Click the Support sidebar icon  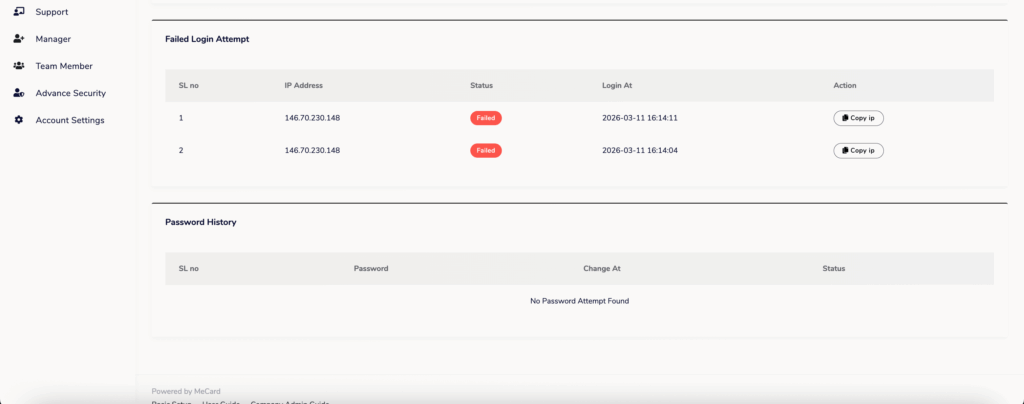[x=18, y=12]
